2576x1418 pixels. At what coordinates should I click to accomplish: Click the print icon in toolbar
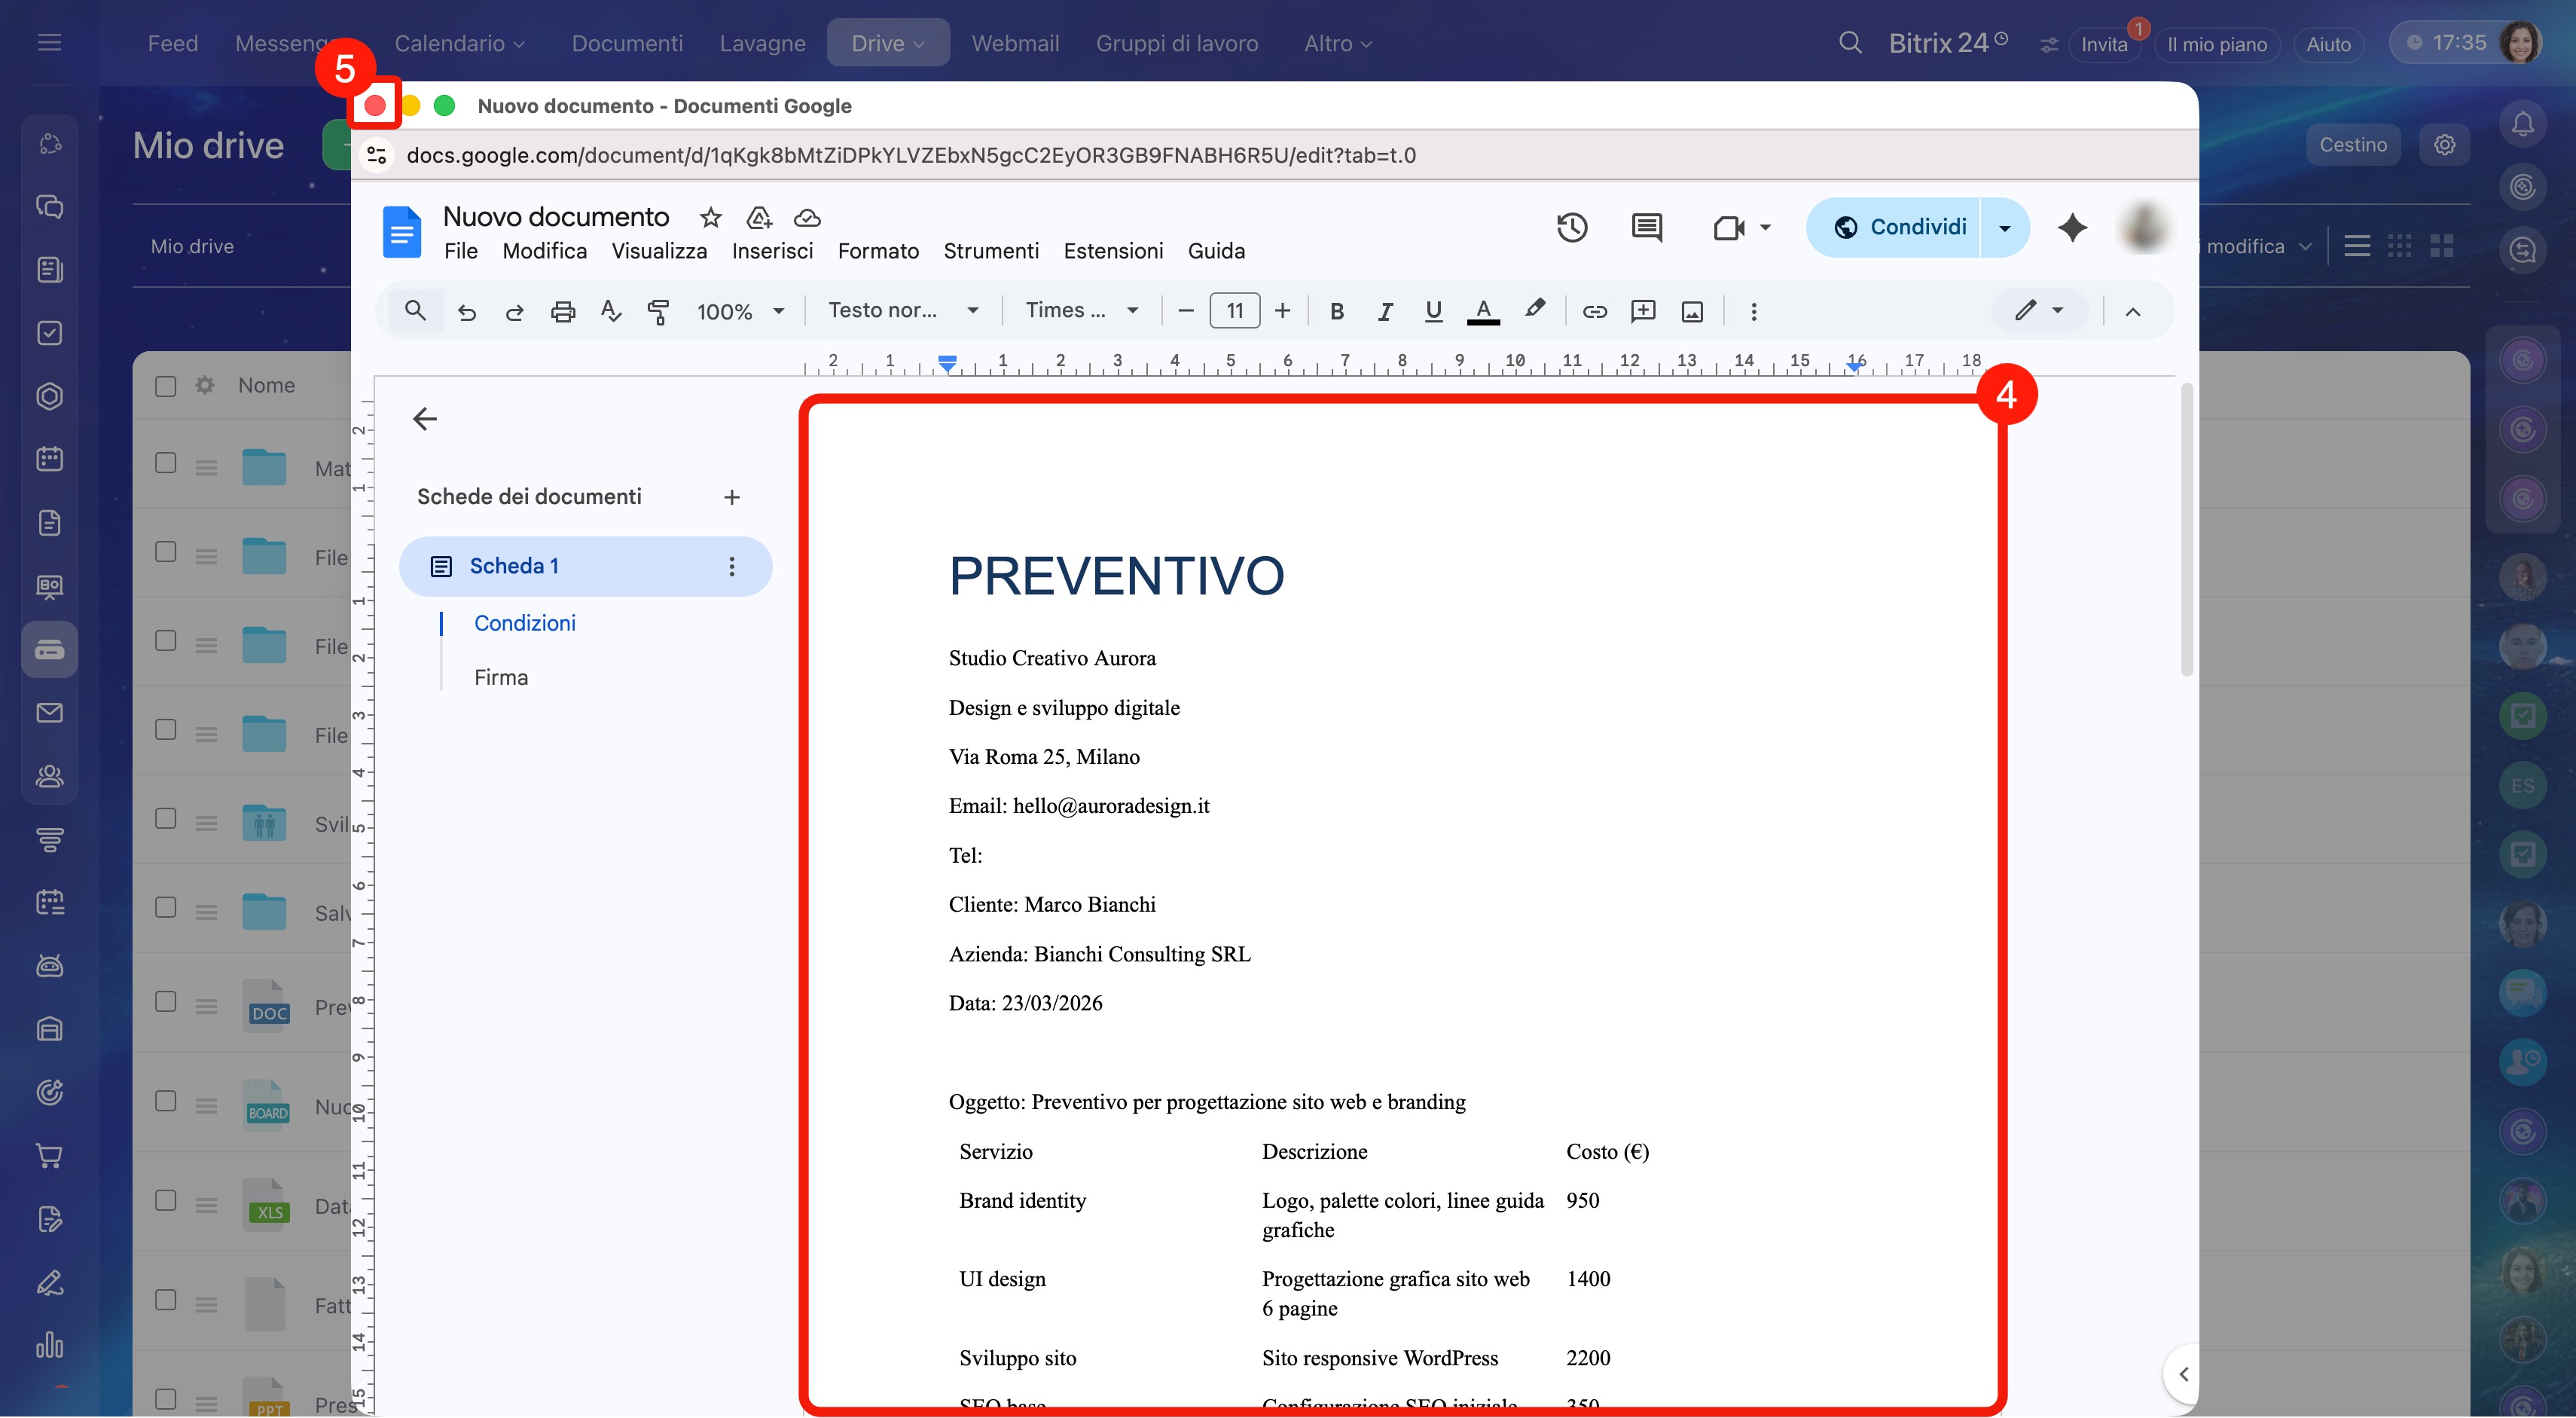[x=563, y=312]
